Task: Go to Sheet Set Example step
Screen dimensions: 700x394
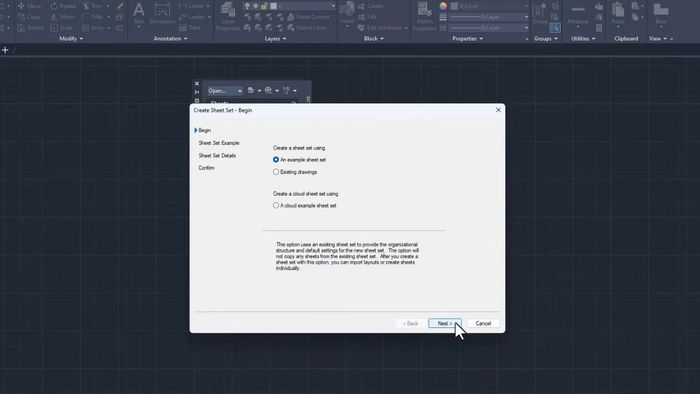Action: 219,143
